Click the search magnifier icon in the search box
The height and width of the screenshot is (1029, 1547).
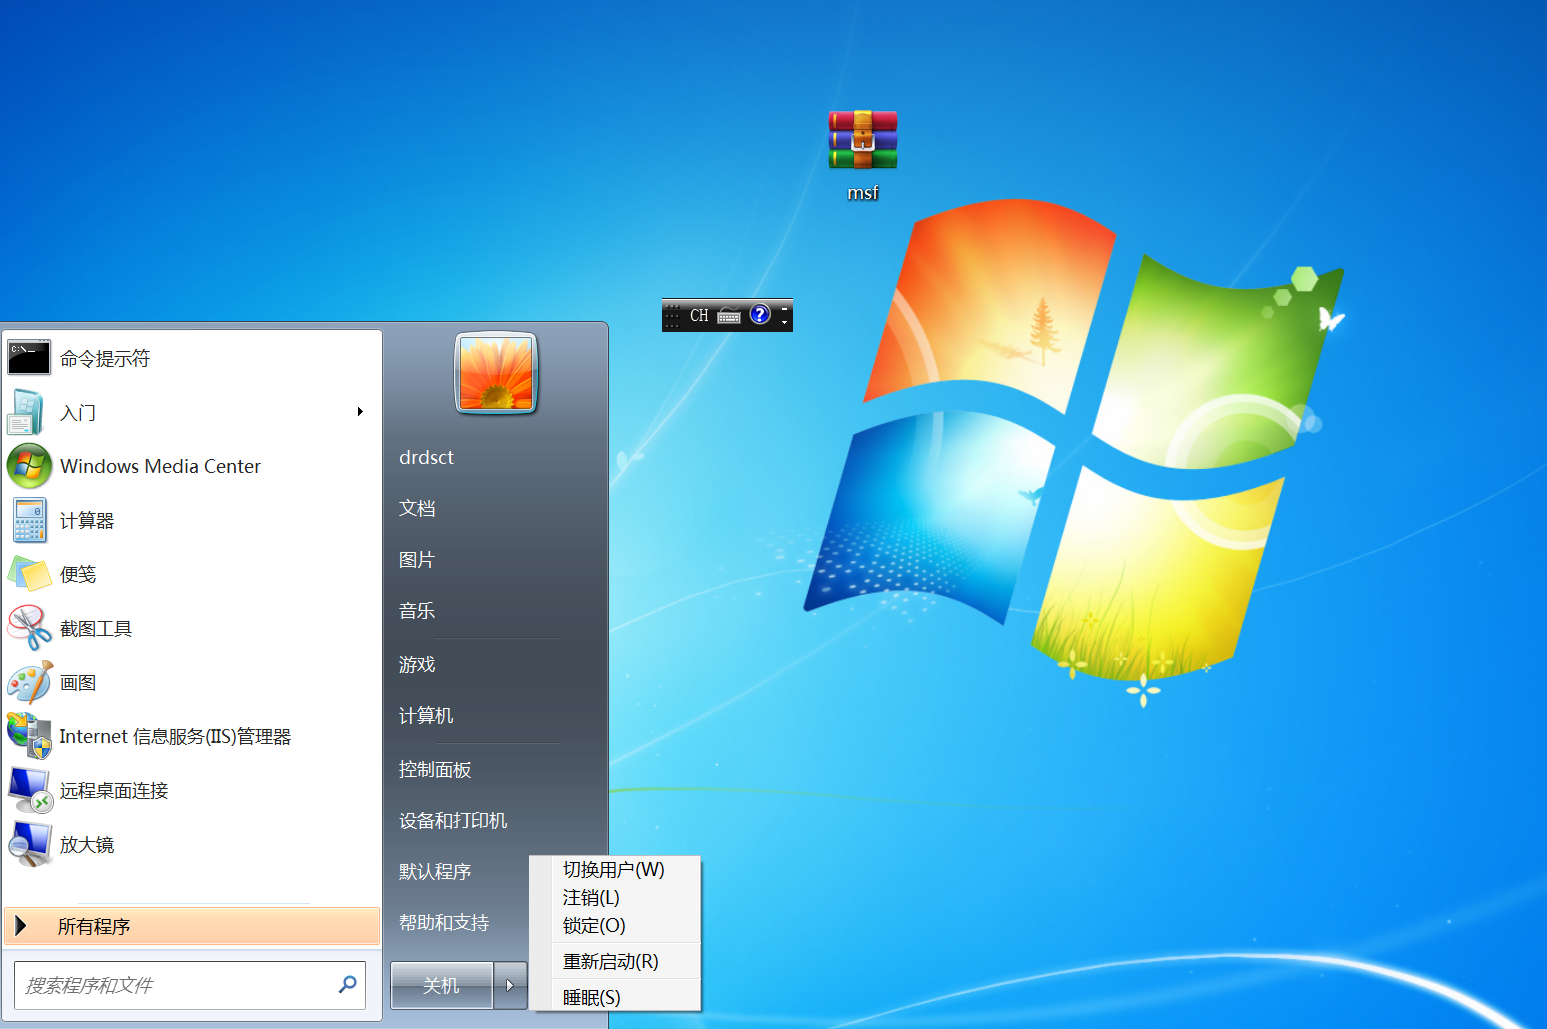[347, 985]
